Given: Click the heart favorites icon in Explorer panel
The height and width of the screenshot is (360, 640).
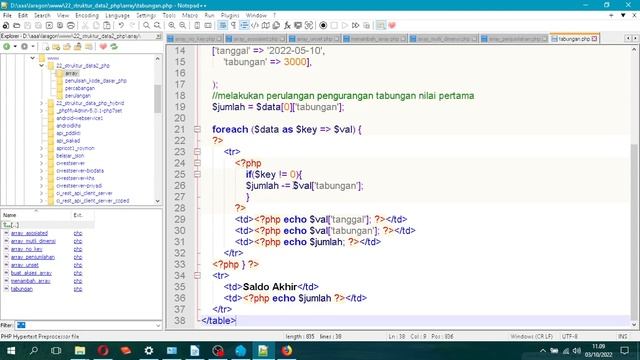Looking at the screenshot, I should point(103,47).
